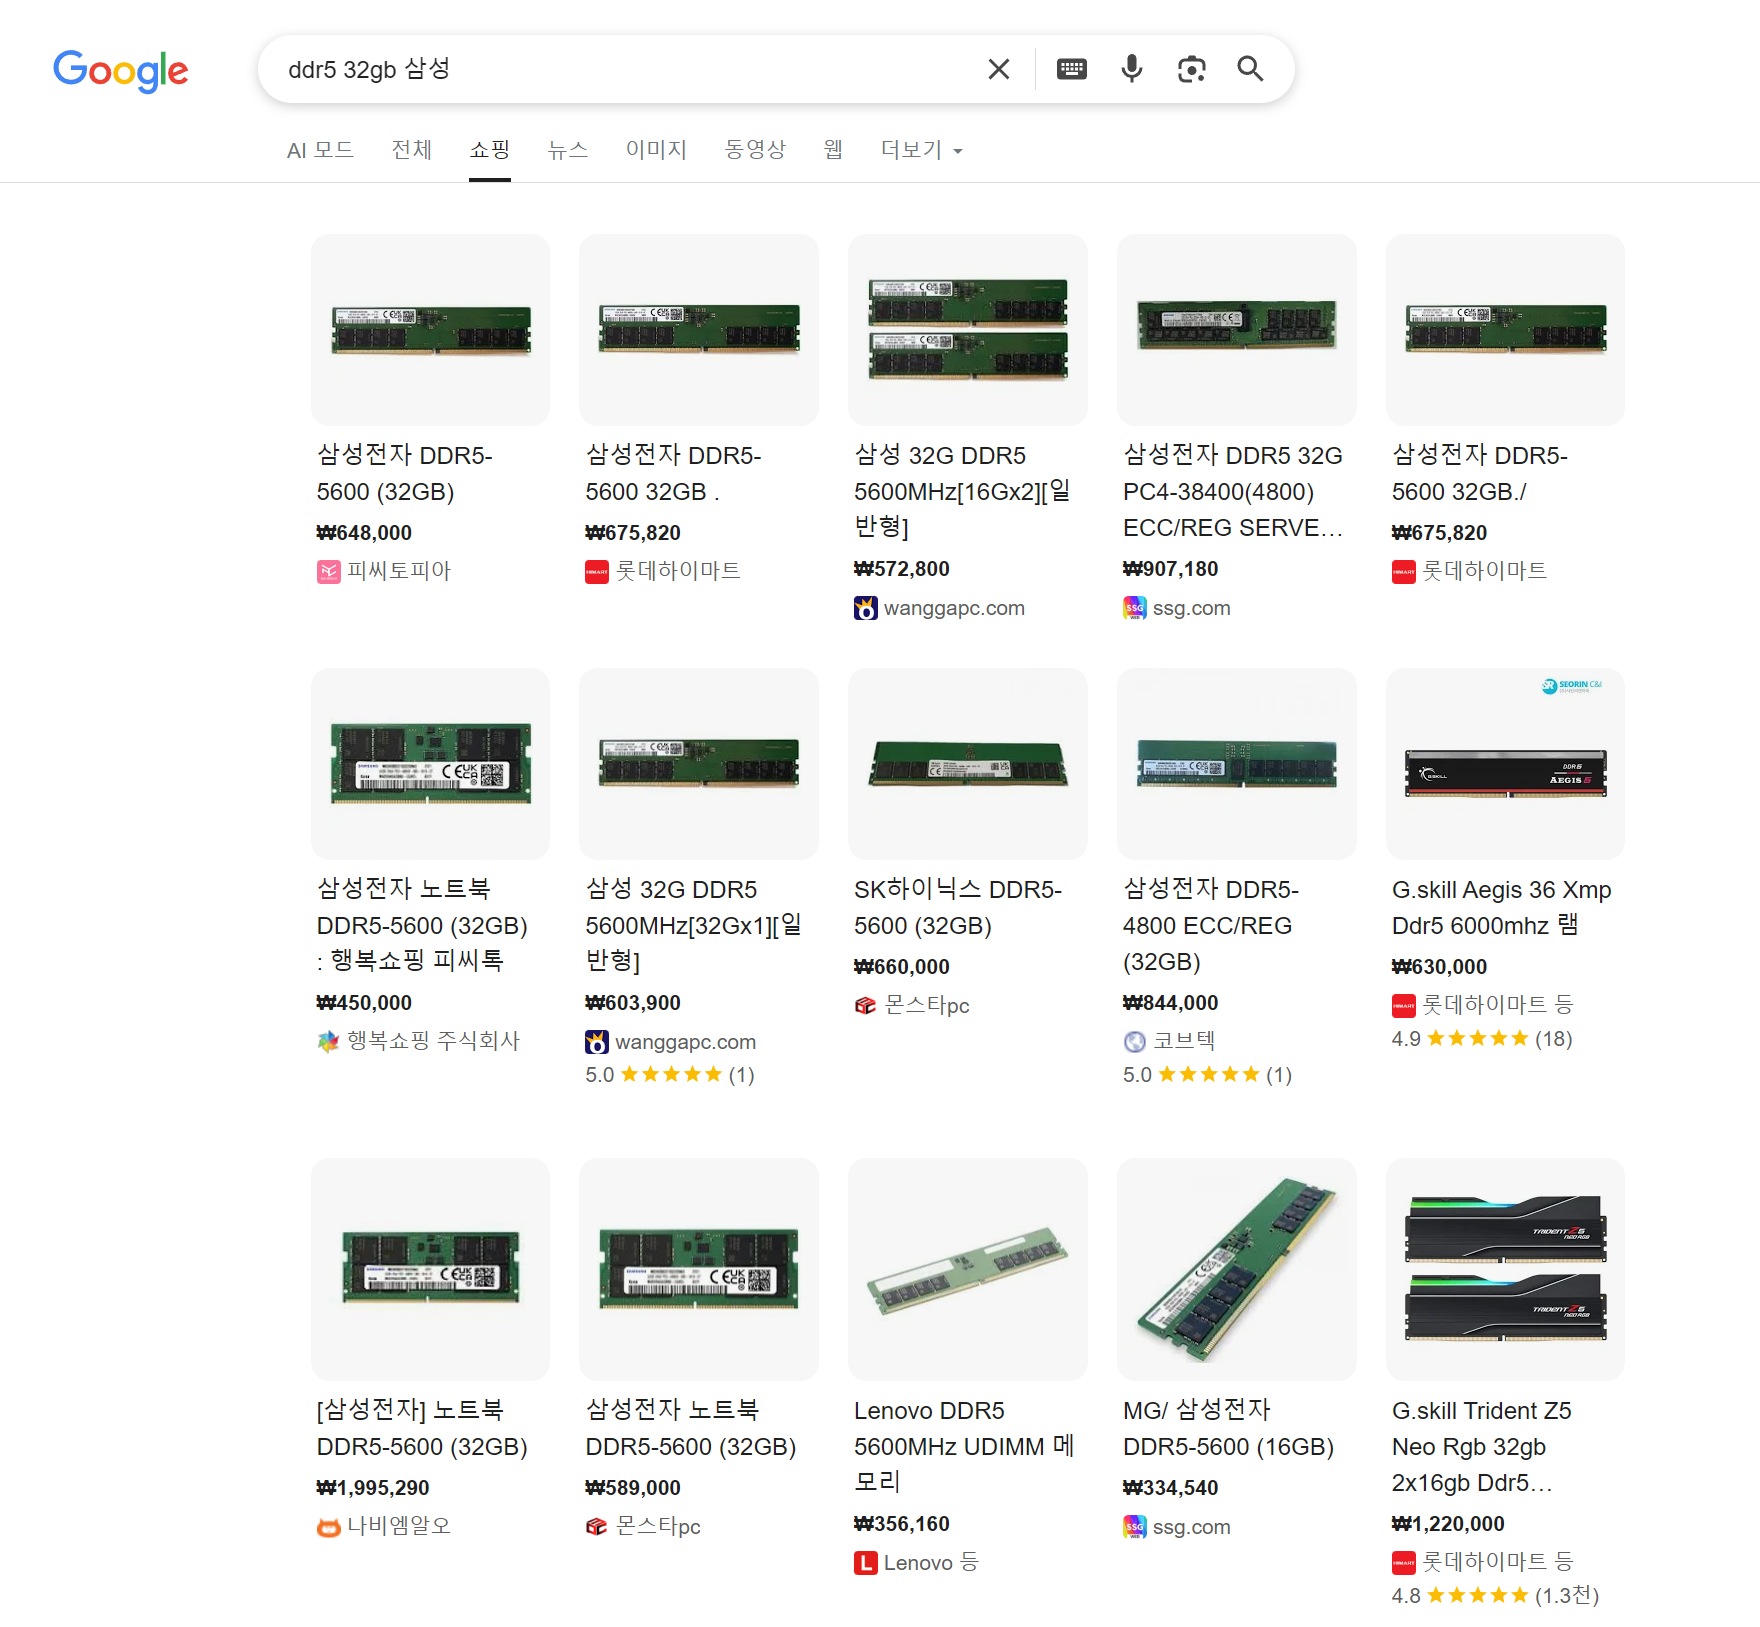This screenshot has width=1760, height=1627.
Task: Start voice search with microphone
Action: click(1131, 69)
